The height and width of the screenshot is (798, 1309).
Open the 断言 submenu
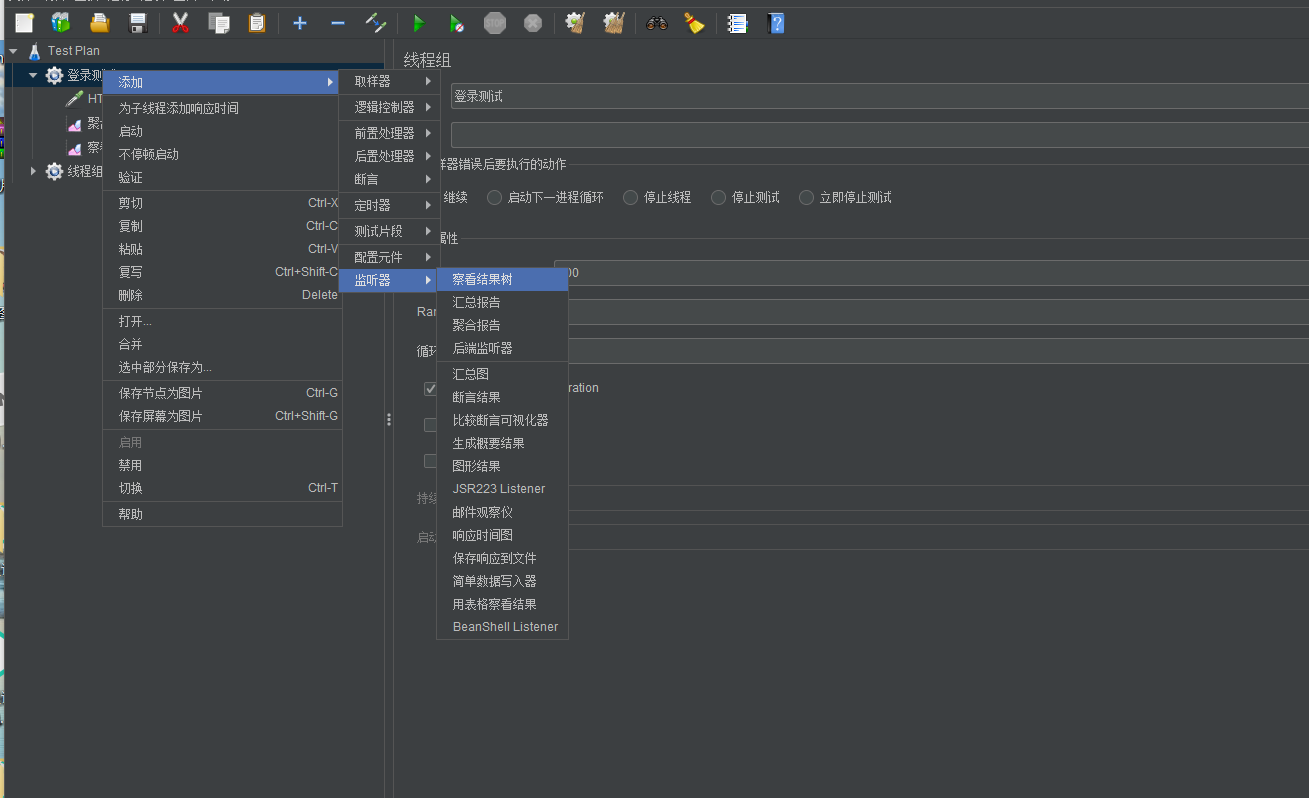point(390,179)
